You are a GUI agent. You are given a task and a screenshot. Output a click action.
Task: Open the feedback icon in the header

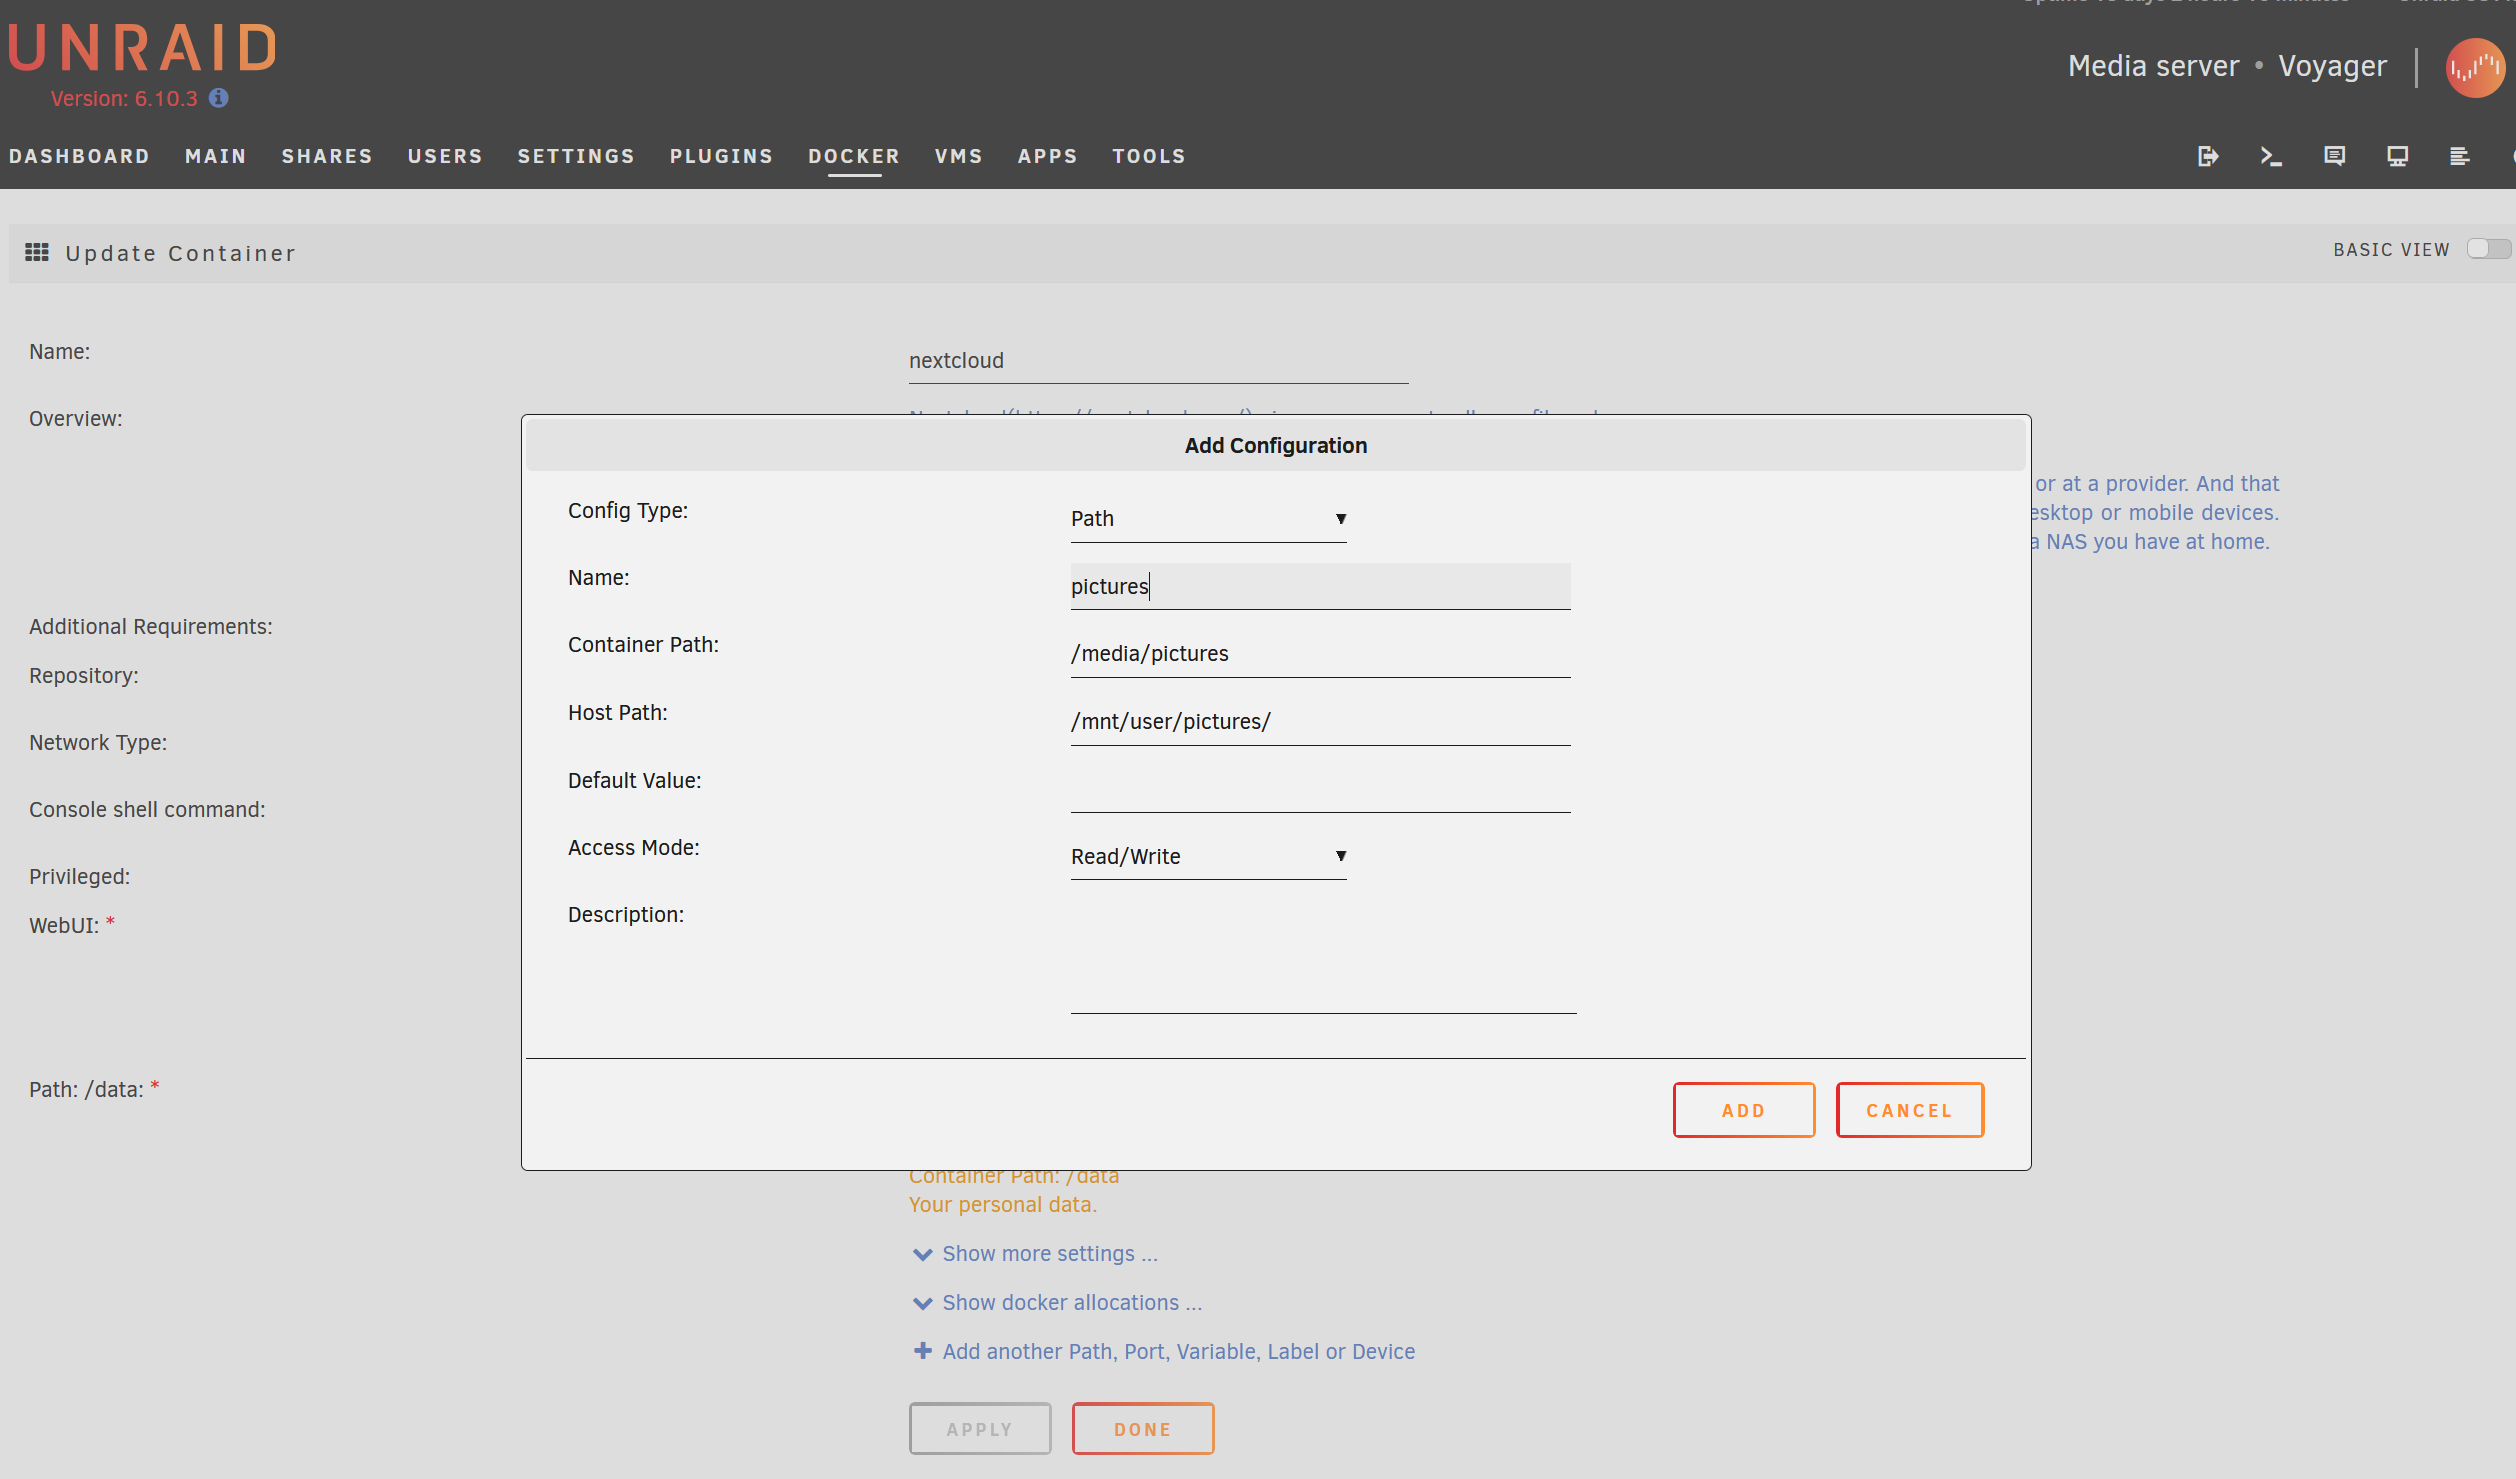2334,156
